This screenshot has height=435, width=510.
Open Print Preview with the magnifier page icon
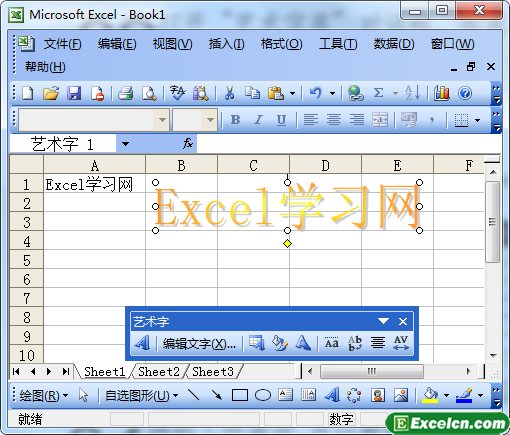(x=149, y=93)
